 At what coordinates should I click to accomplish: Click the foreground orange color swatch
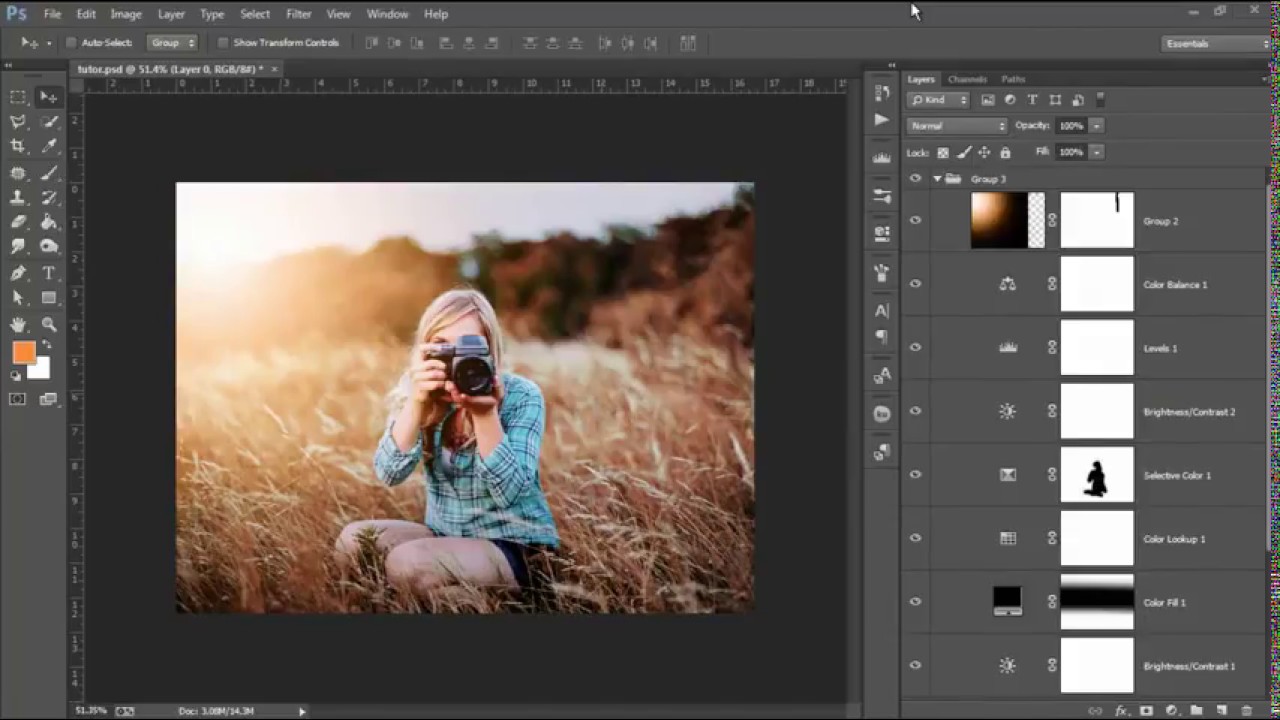(23, 352)
